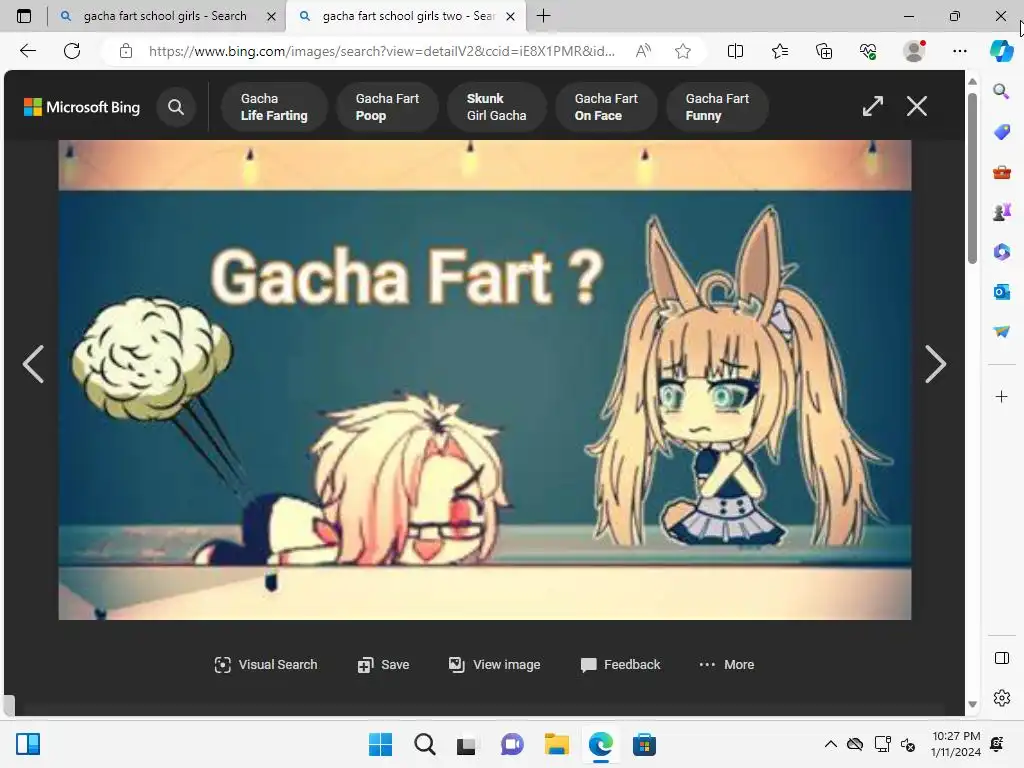The image size is (1024, 768).
Task: Select 'Gacha Fart On Face' suggestion
Action: [x=605, y=107]
